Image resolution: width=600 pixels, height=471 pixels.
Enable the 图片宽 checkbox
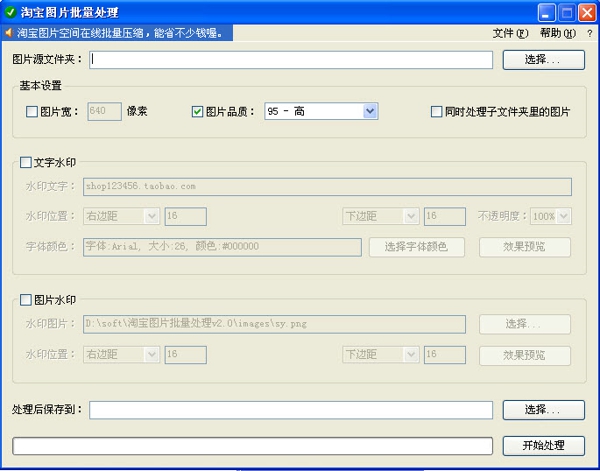32,112
